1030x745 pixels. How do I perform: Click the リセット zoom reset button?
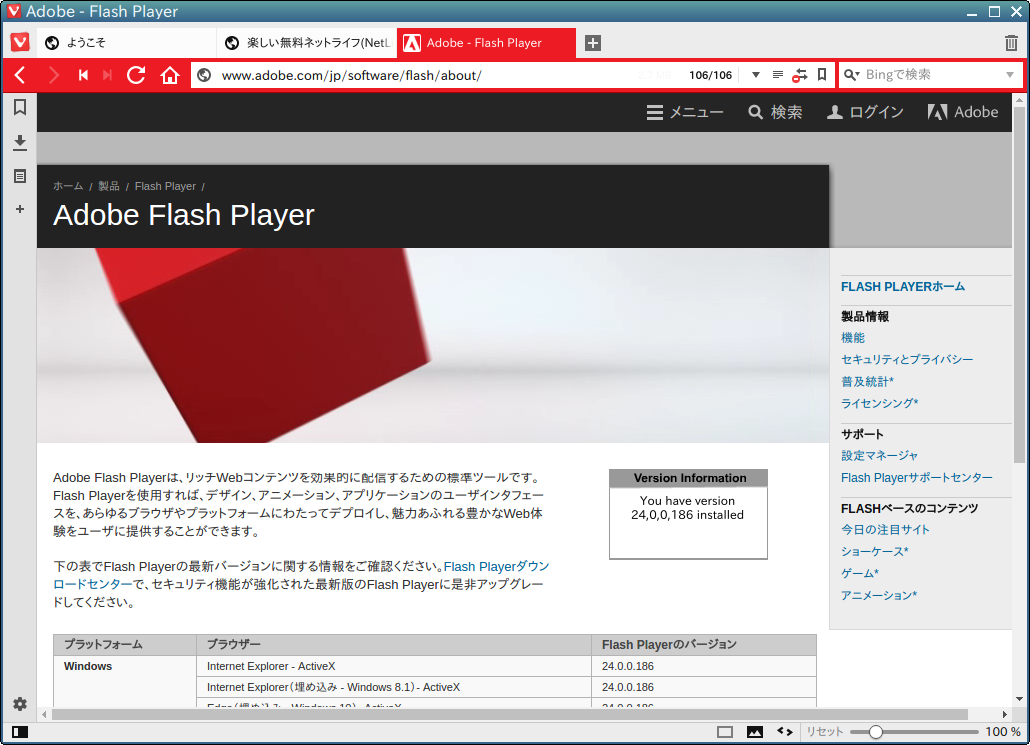824,732
